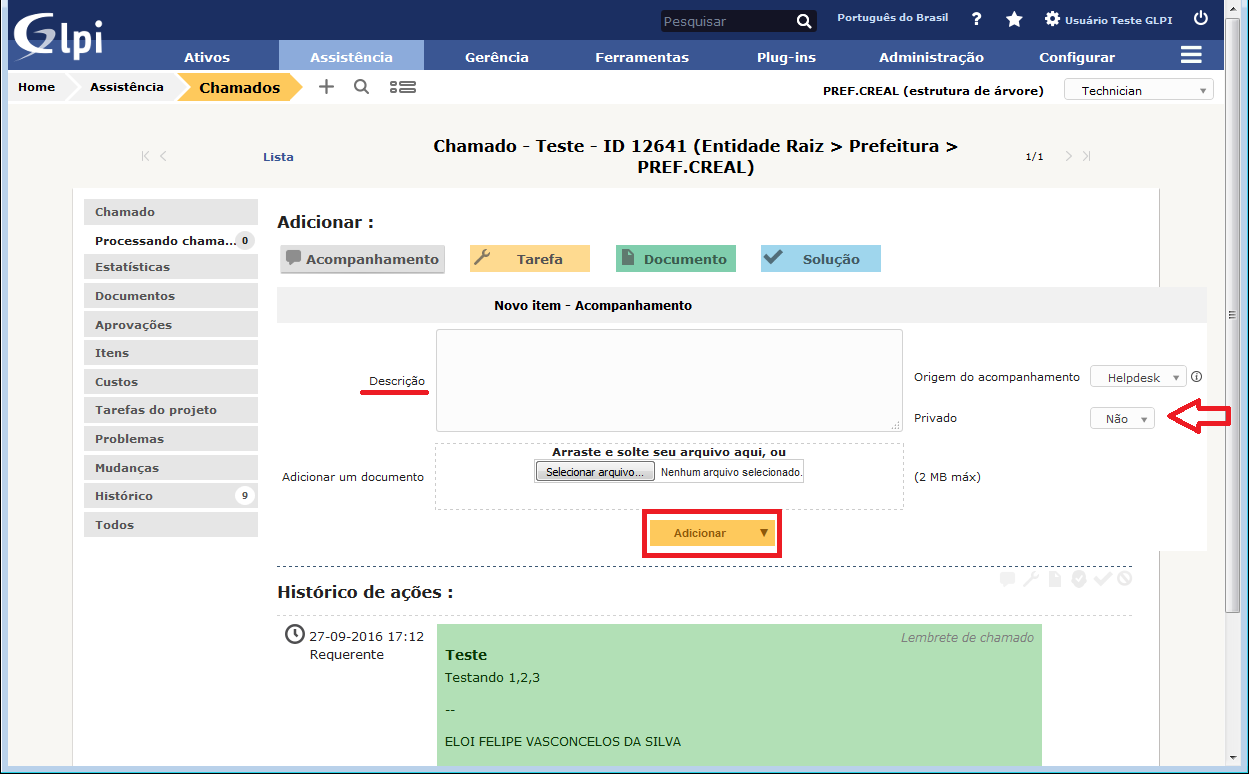
Task: Open the Privado dropdown set to Não
Action: pyautogui.click(x=1122, y=419)
